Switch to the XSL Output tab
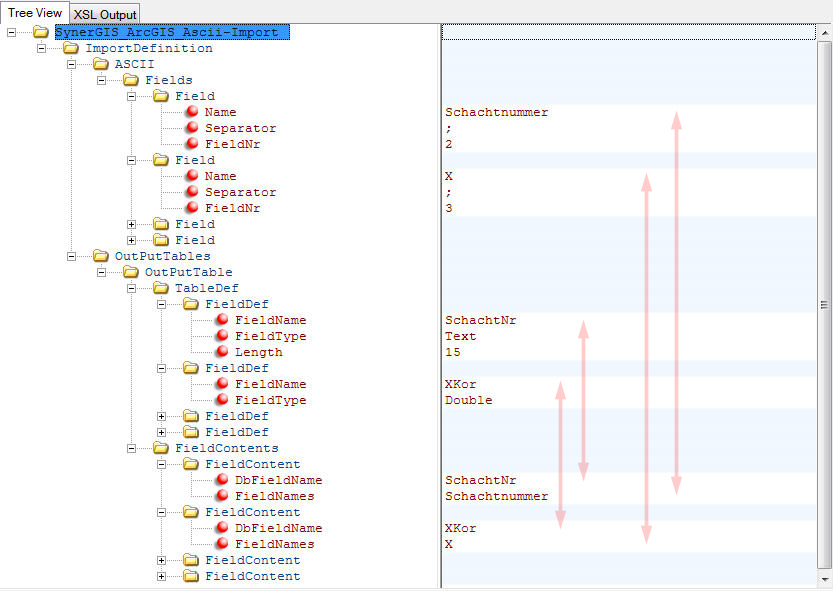833x591 pixels. tap(104, 13)
